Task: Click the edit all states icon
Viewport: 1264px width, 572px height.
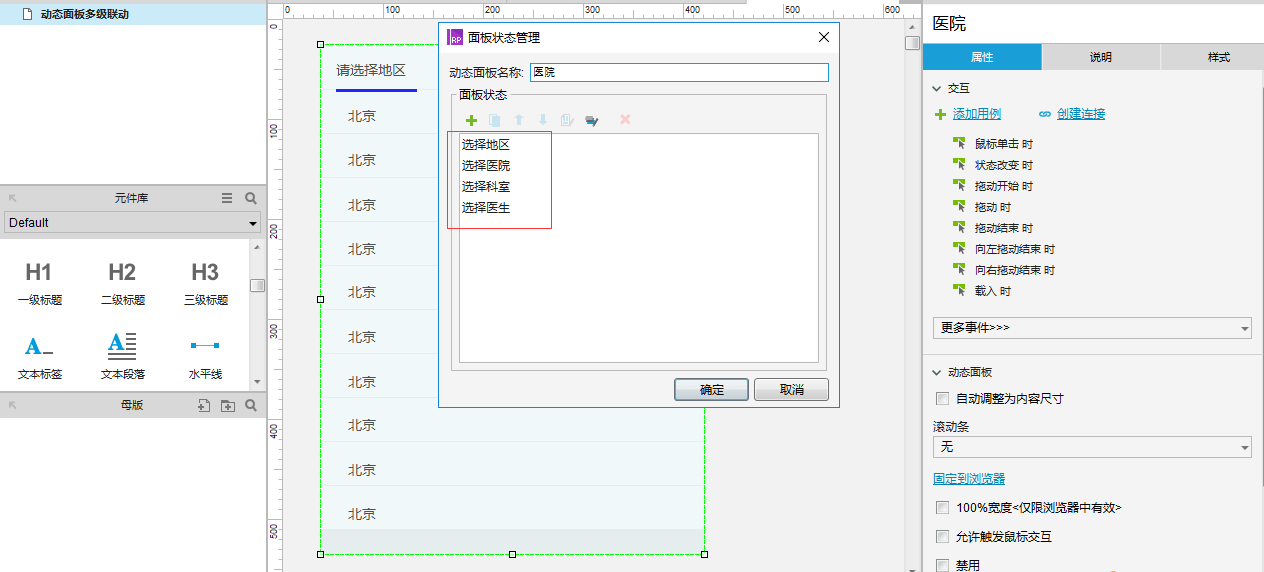Action: pyautogui.click(x=592, y=120)
